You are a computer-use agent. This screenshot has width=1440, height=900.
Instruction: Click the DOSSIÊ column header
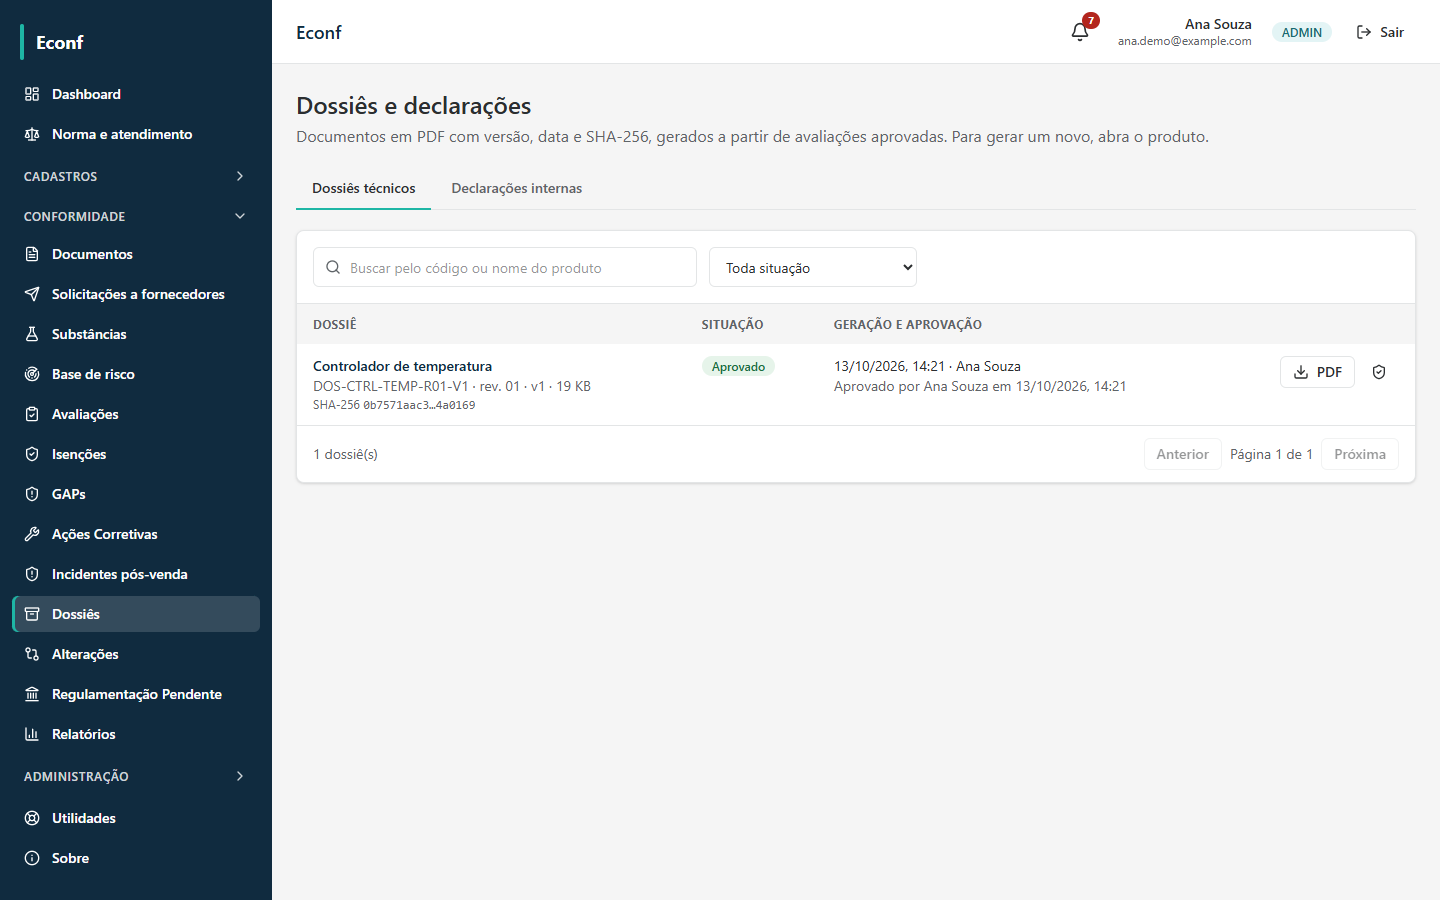pyautogui.click(x=335, y=324)
